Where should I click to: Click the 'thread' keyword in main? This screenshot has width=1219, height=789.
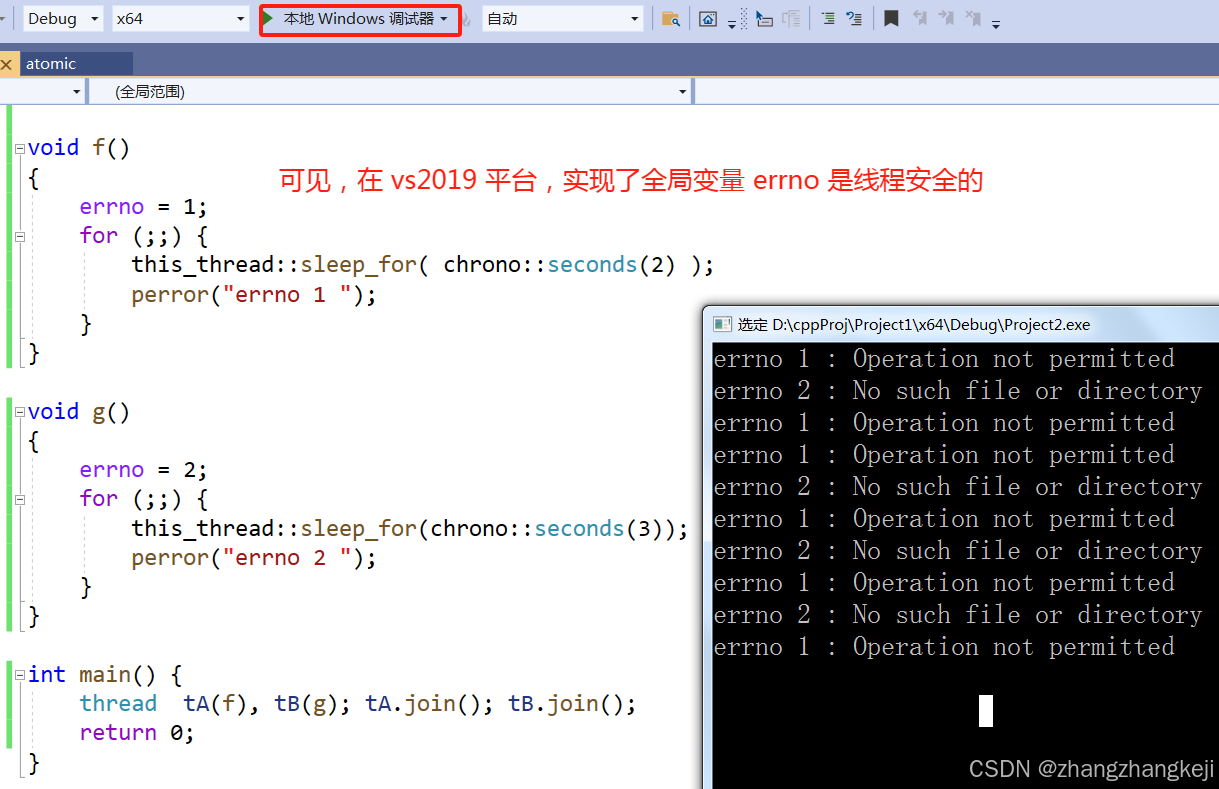click(x=118, y=704)
